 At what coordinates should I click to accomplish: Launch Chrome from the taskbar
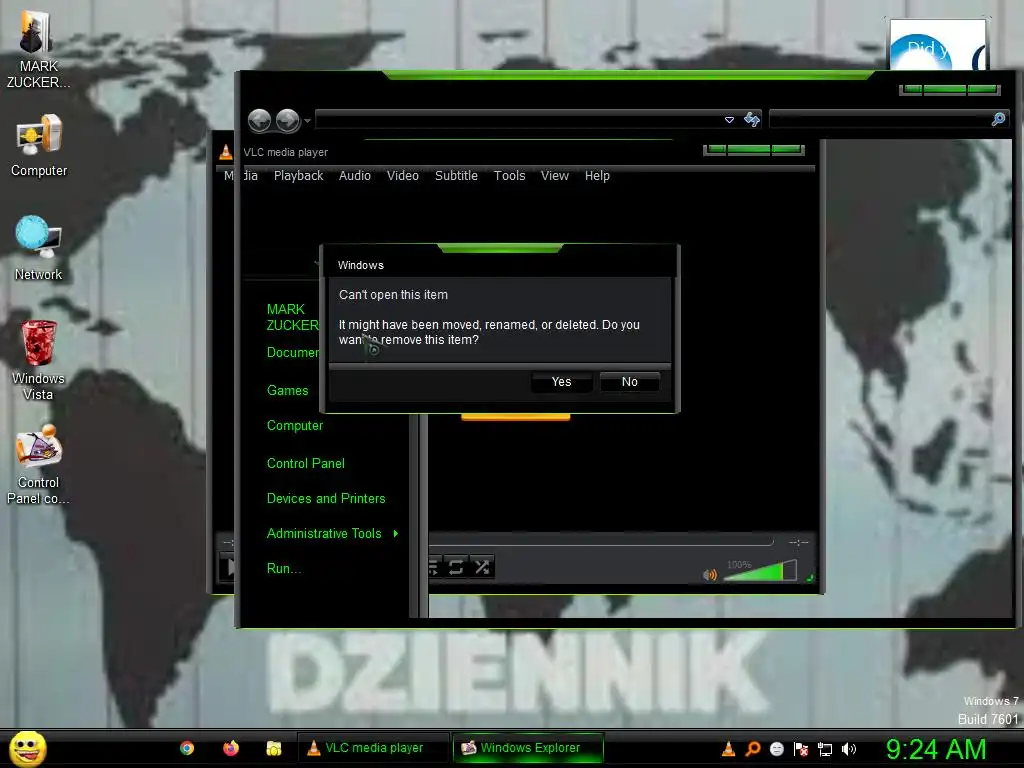(x=187, y=748)
